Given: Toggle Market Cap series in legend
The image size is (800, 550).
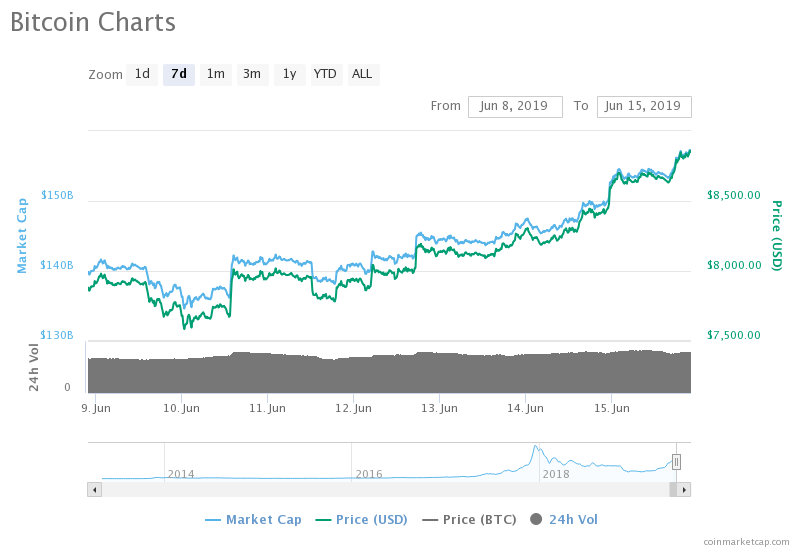Looking at the screenshot, I should [x=253, y=520].
